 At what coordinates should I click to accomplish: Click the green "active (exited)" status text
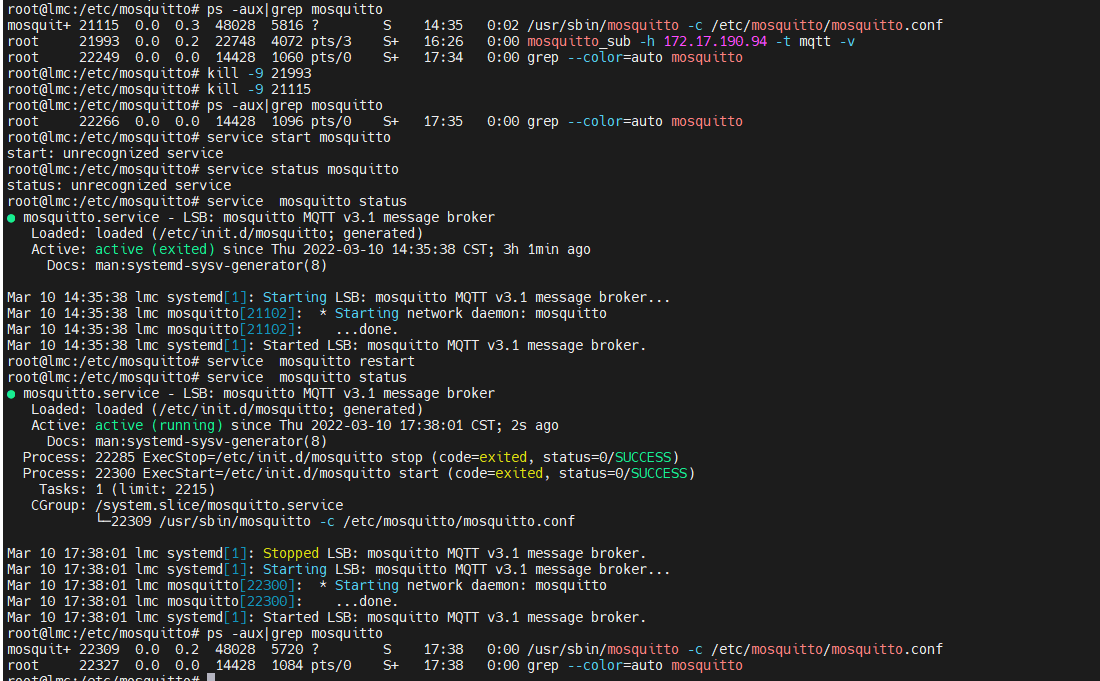(x=155, y=249)
